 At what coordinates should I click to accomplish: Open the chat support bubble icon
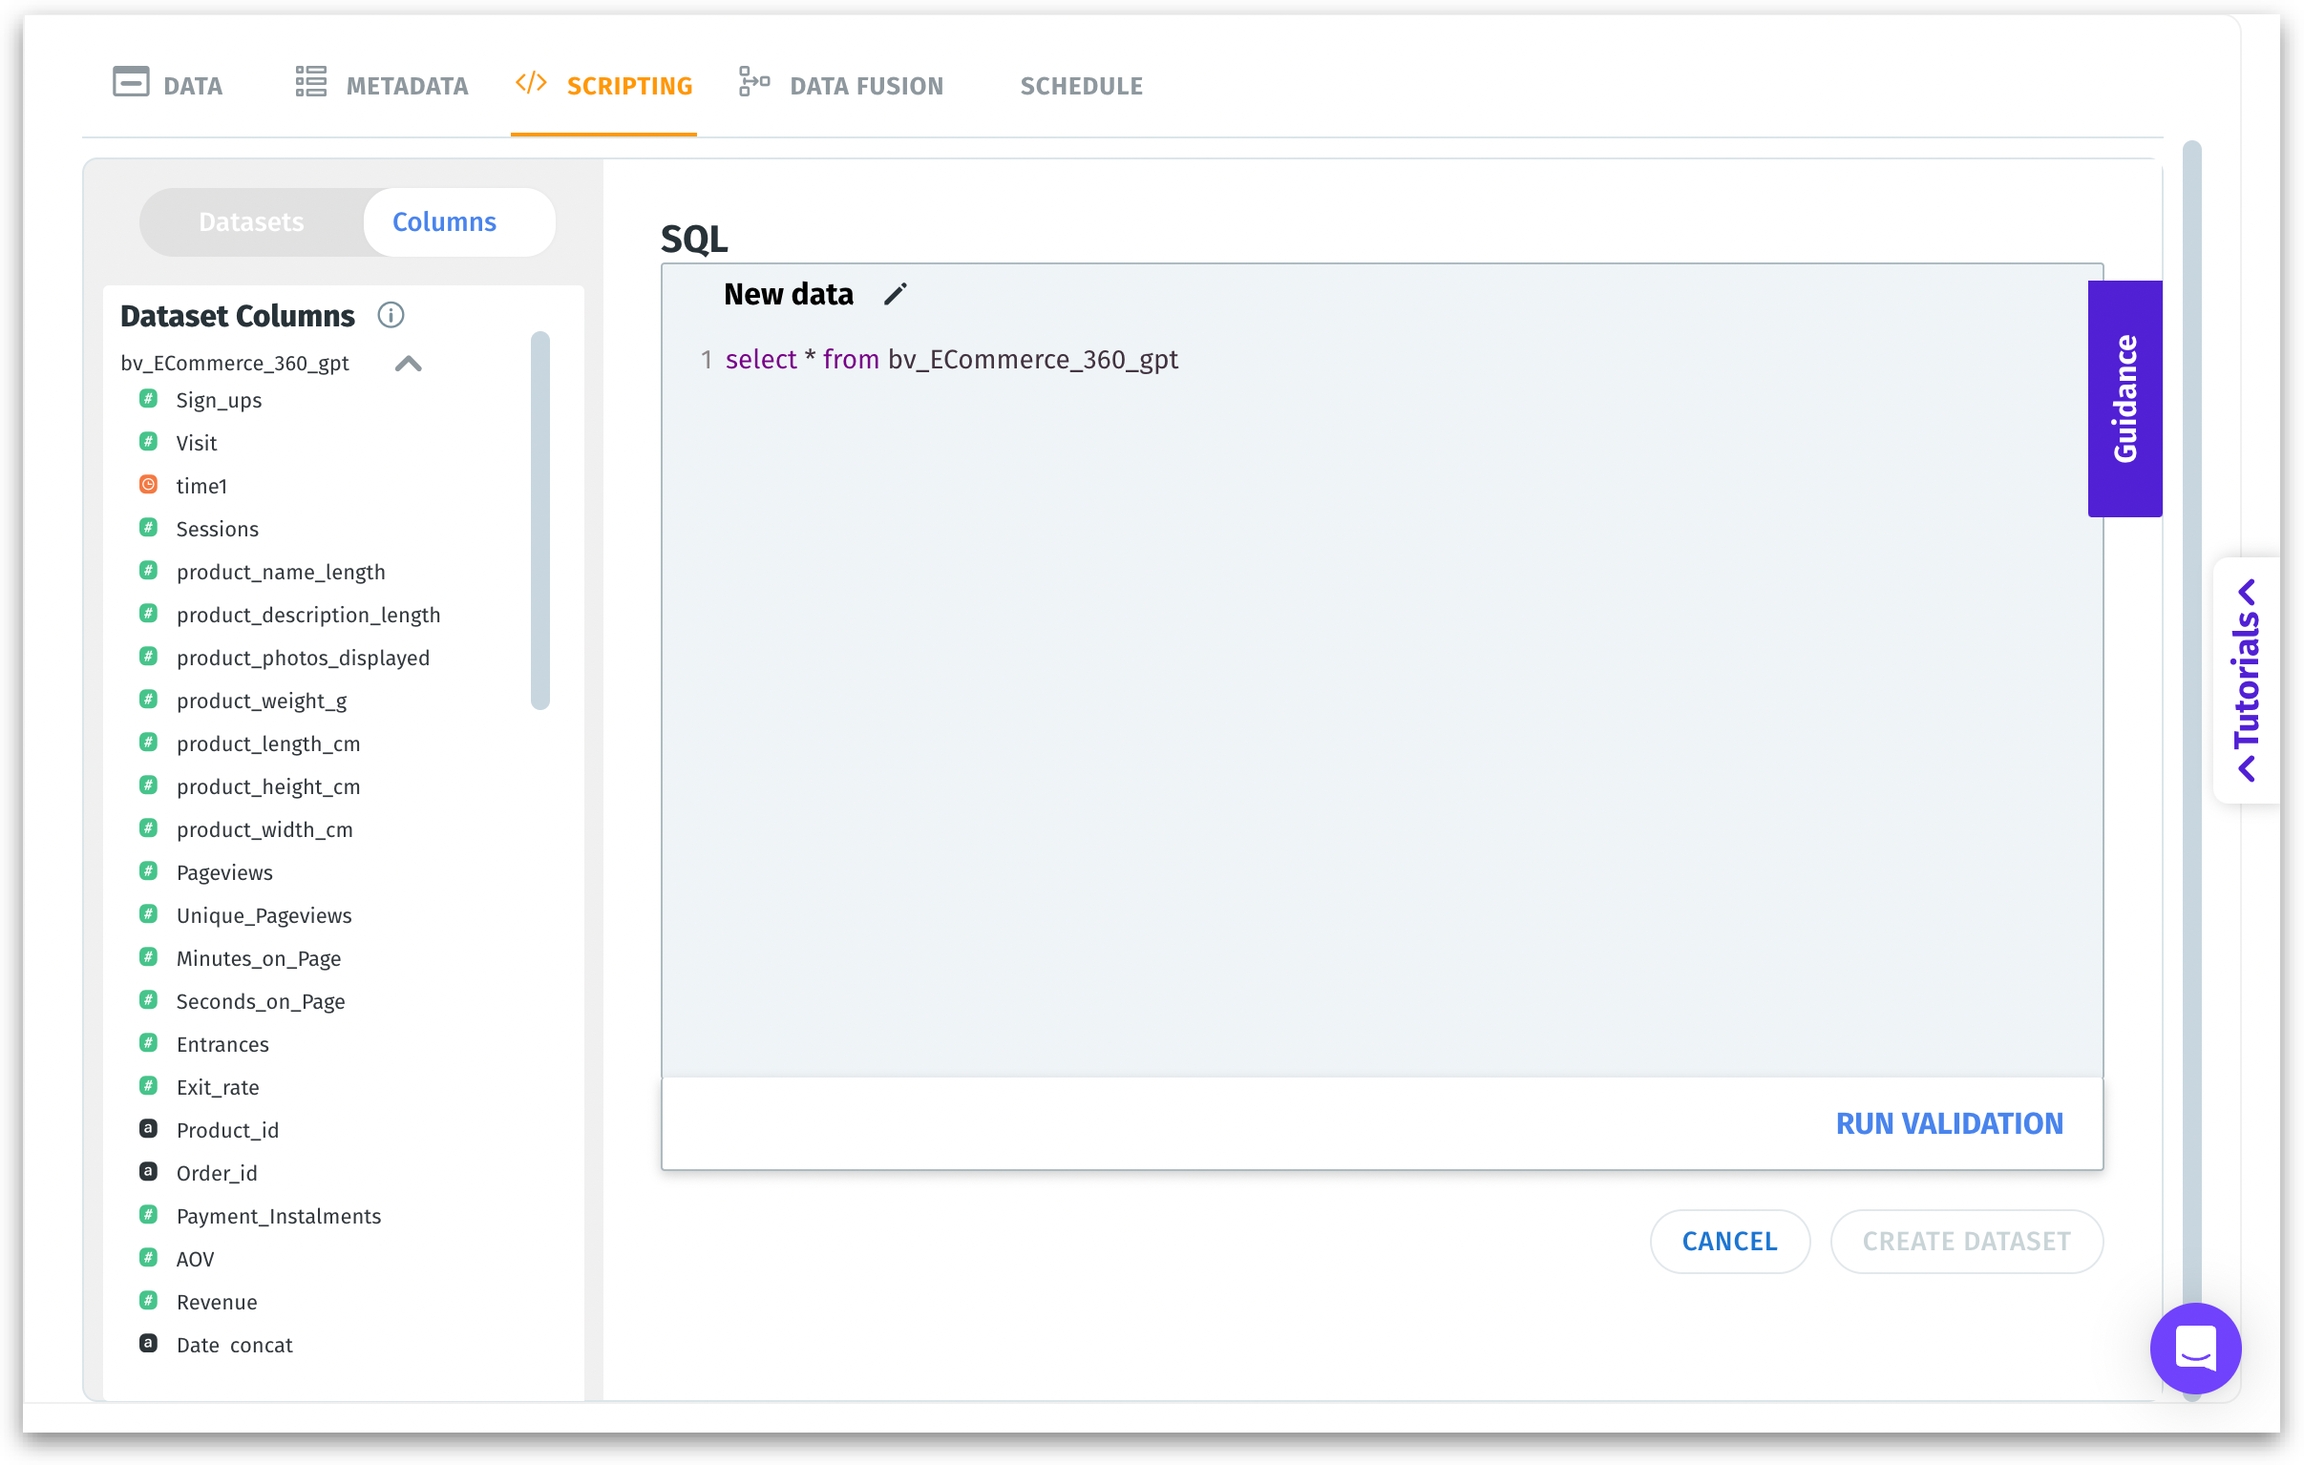(2195, 1348)
